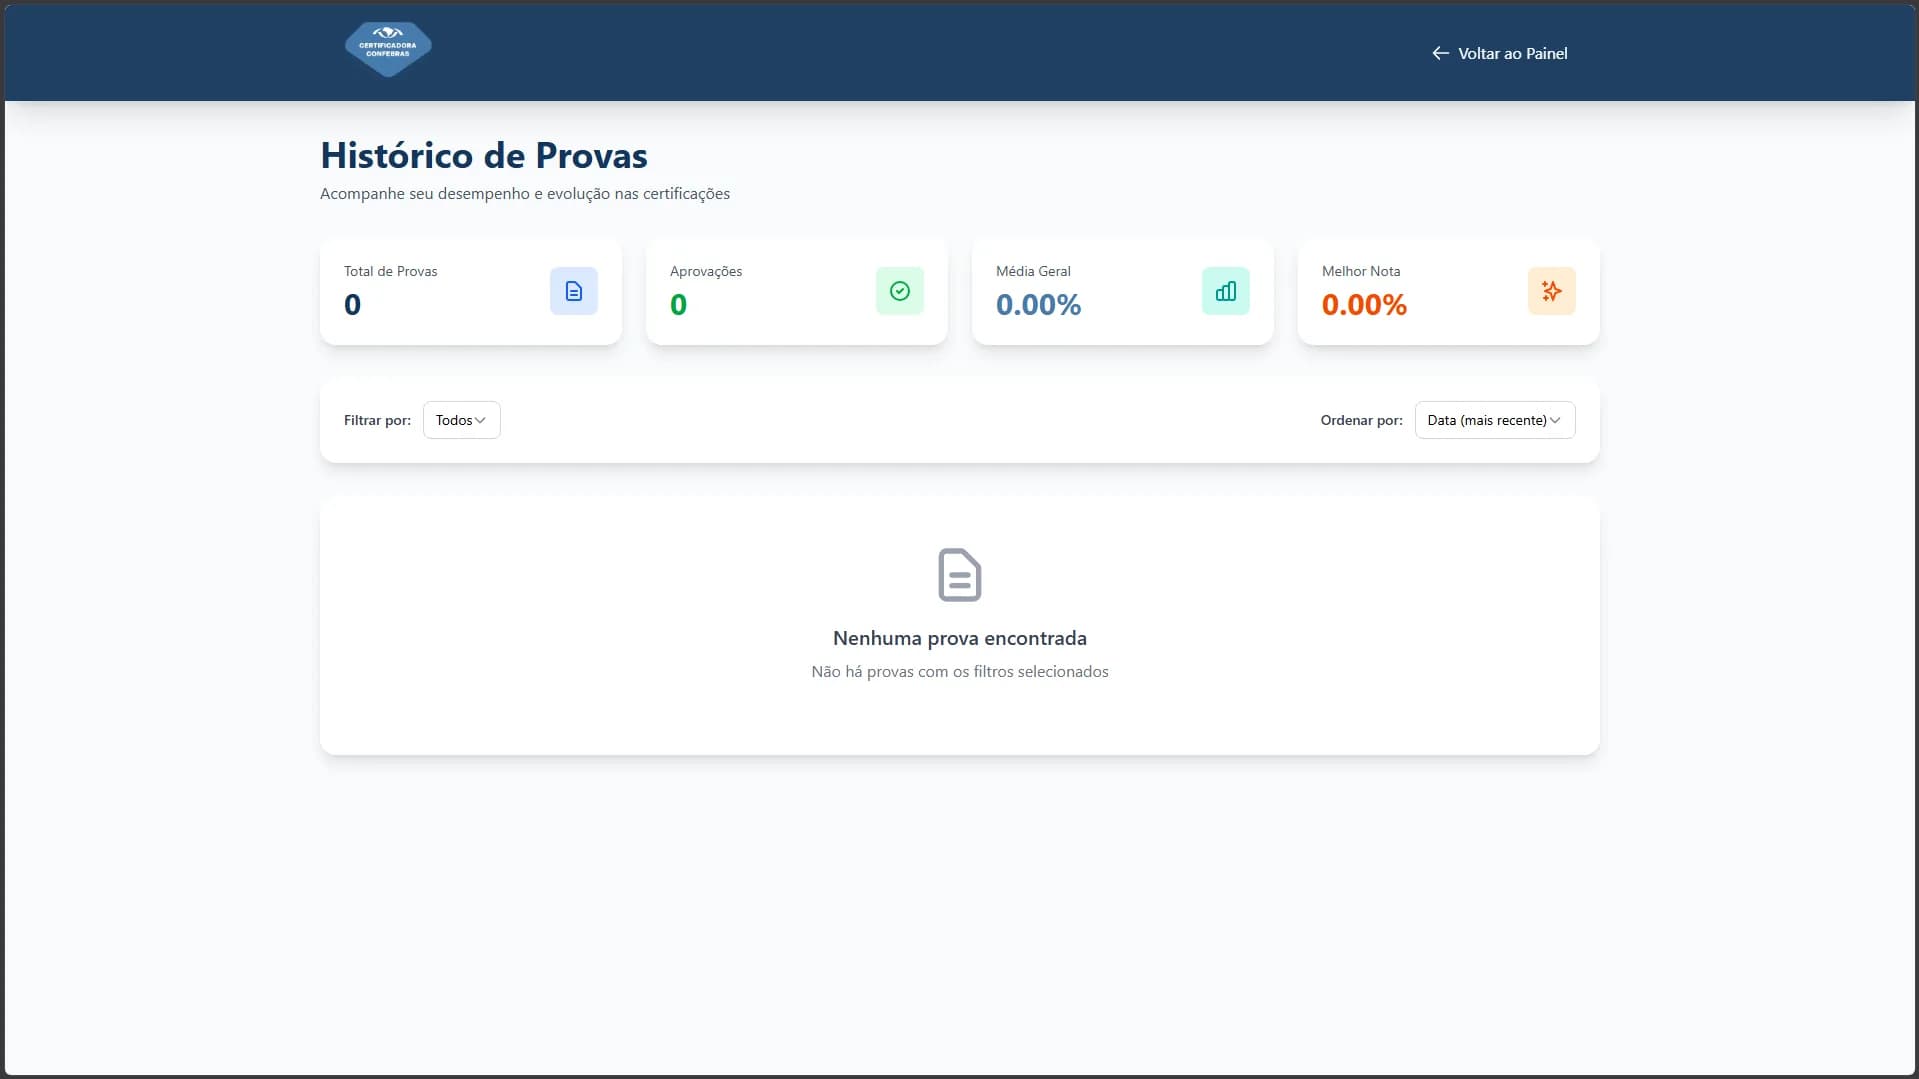Click the document icon in Total de Provas card
Viewport: 1919px width, 1079px height.
pyautogui.click(x=574, y=291)
